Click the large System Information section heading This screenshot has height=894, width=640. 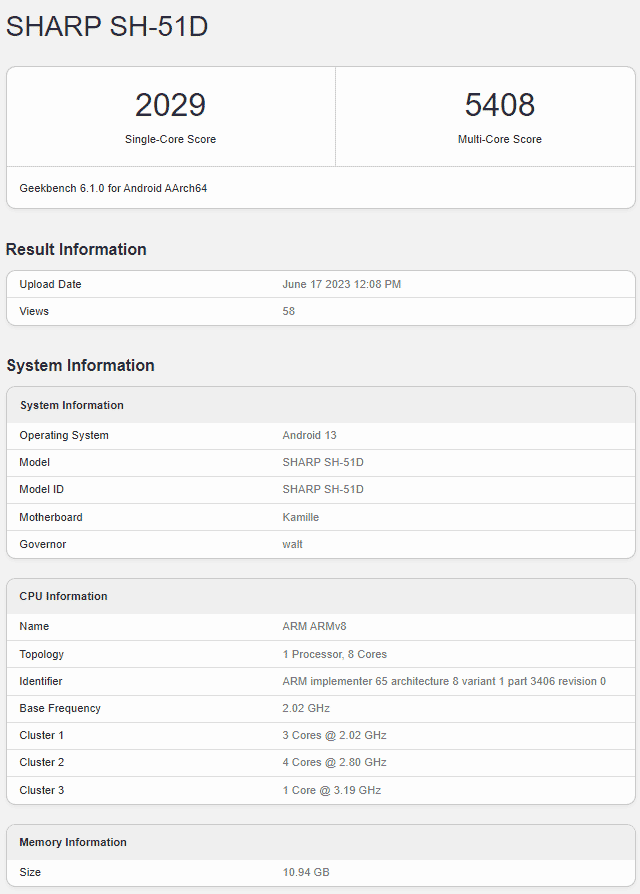point(80,365)
